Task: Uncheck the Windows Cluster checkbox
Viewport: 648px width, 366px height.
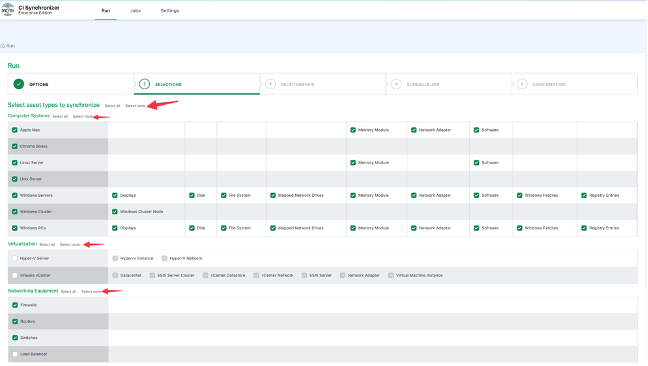Action: click(x=15, y=212)
